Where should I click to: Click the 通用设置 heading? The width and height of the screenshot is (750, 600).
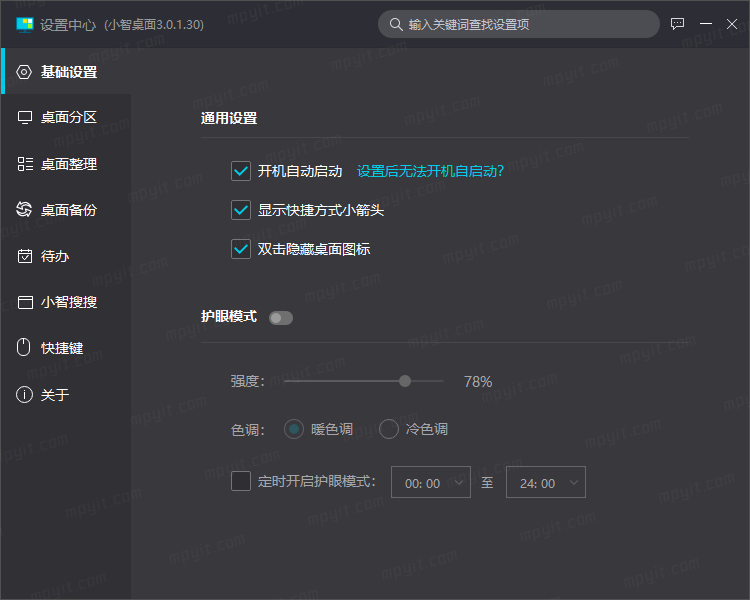pyautogui.click(x=229, y=118)
